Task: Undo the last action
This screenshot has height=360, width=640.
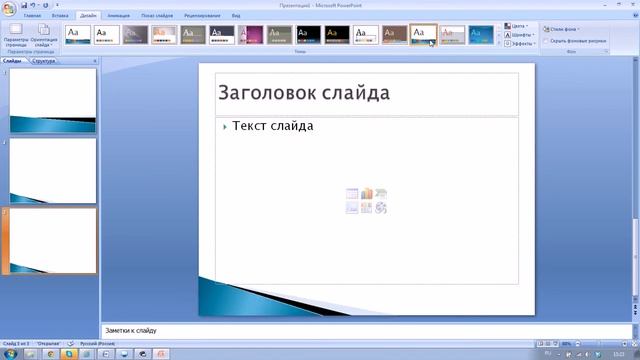Action: 33,5
